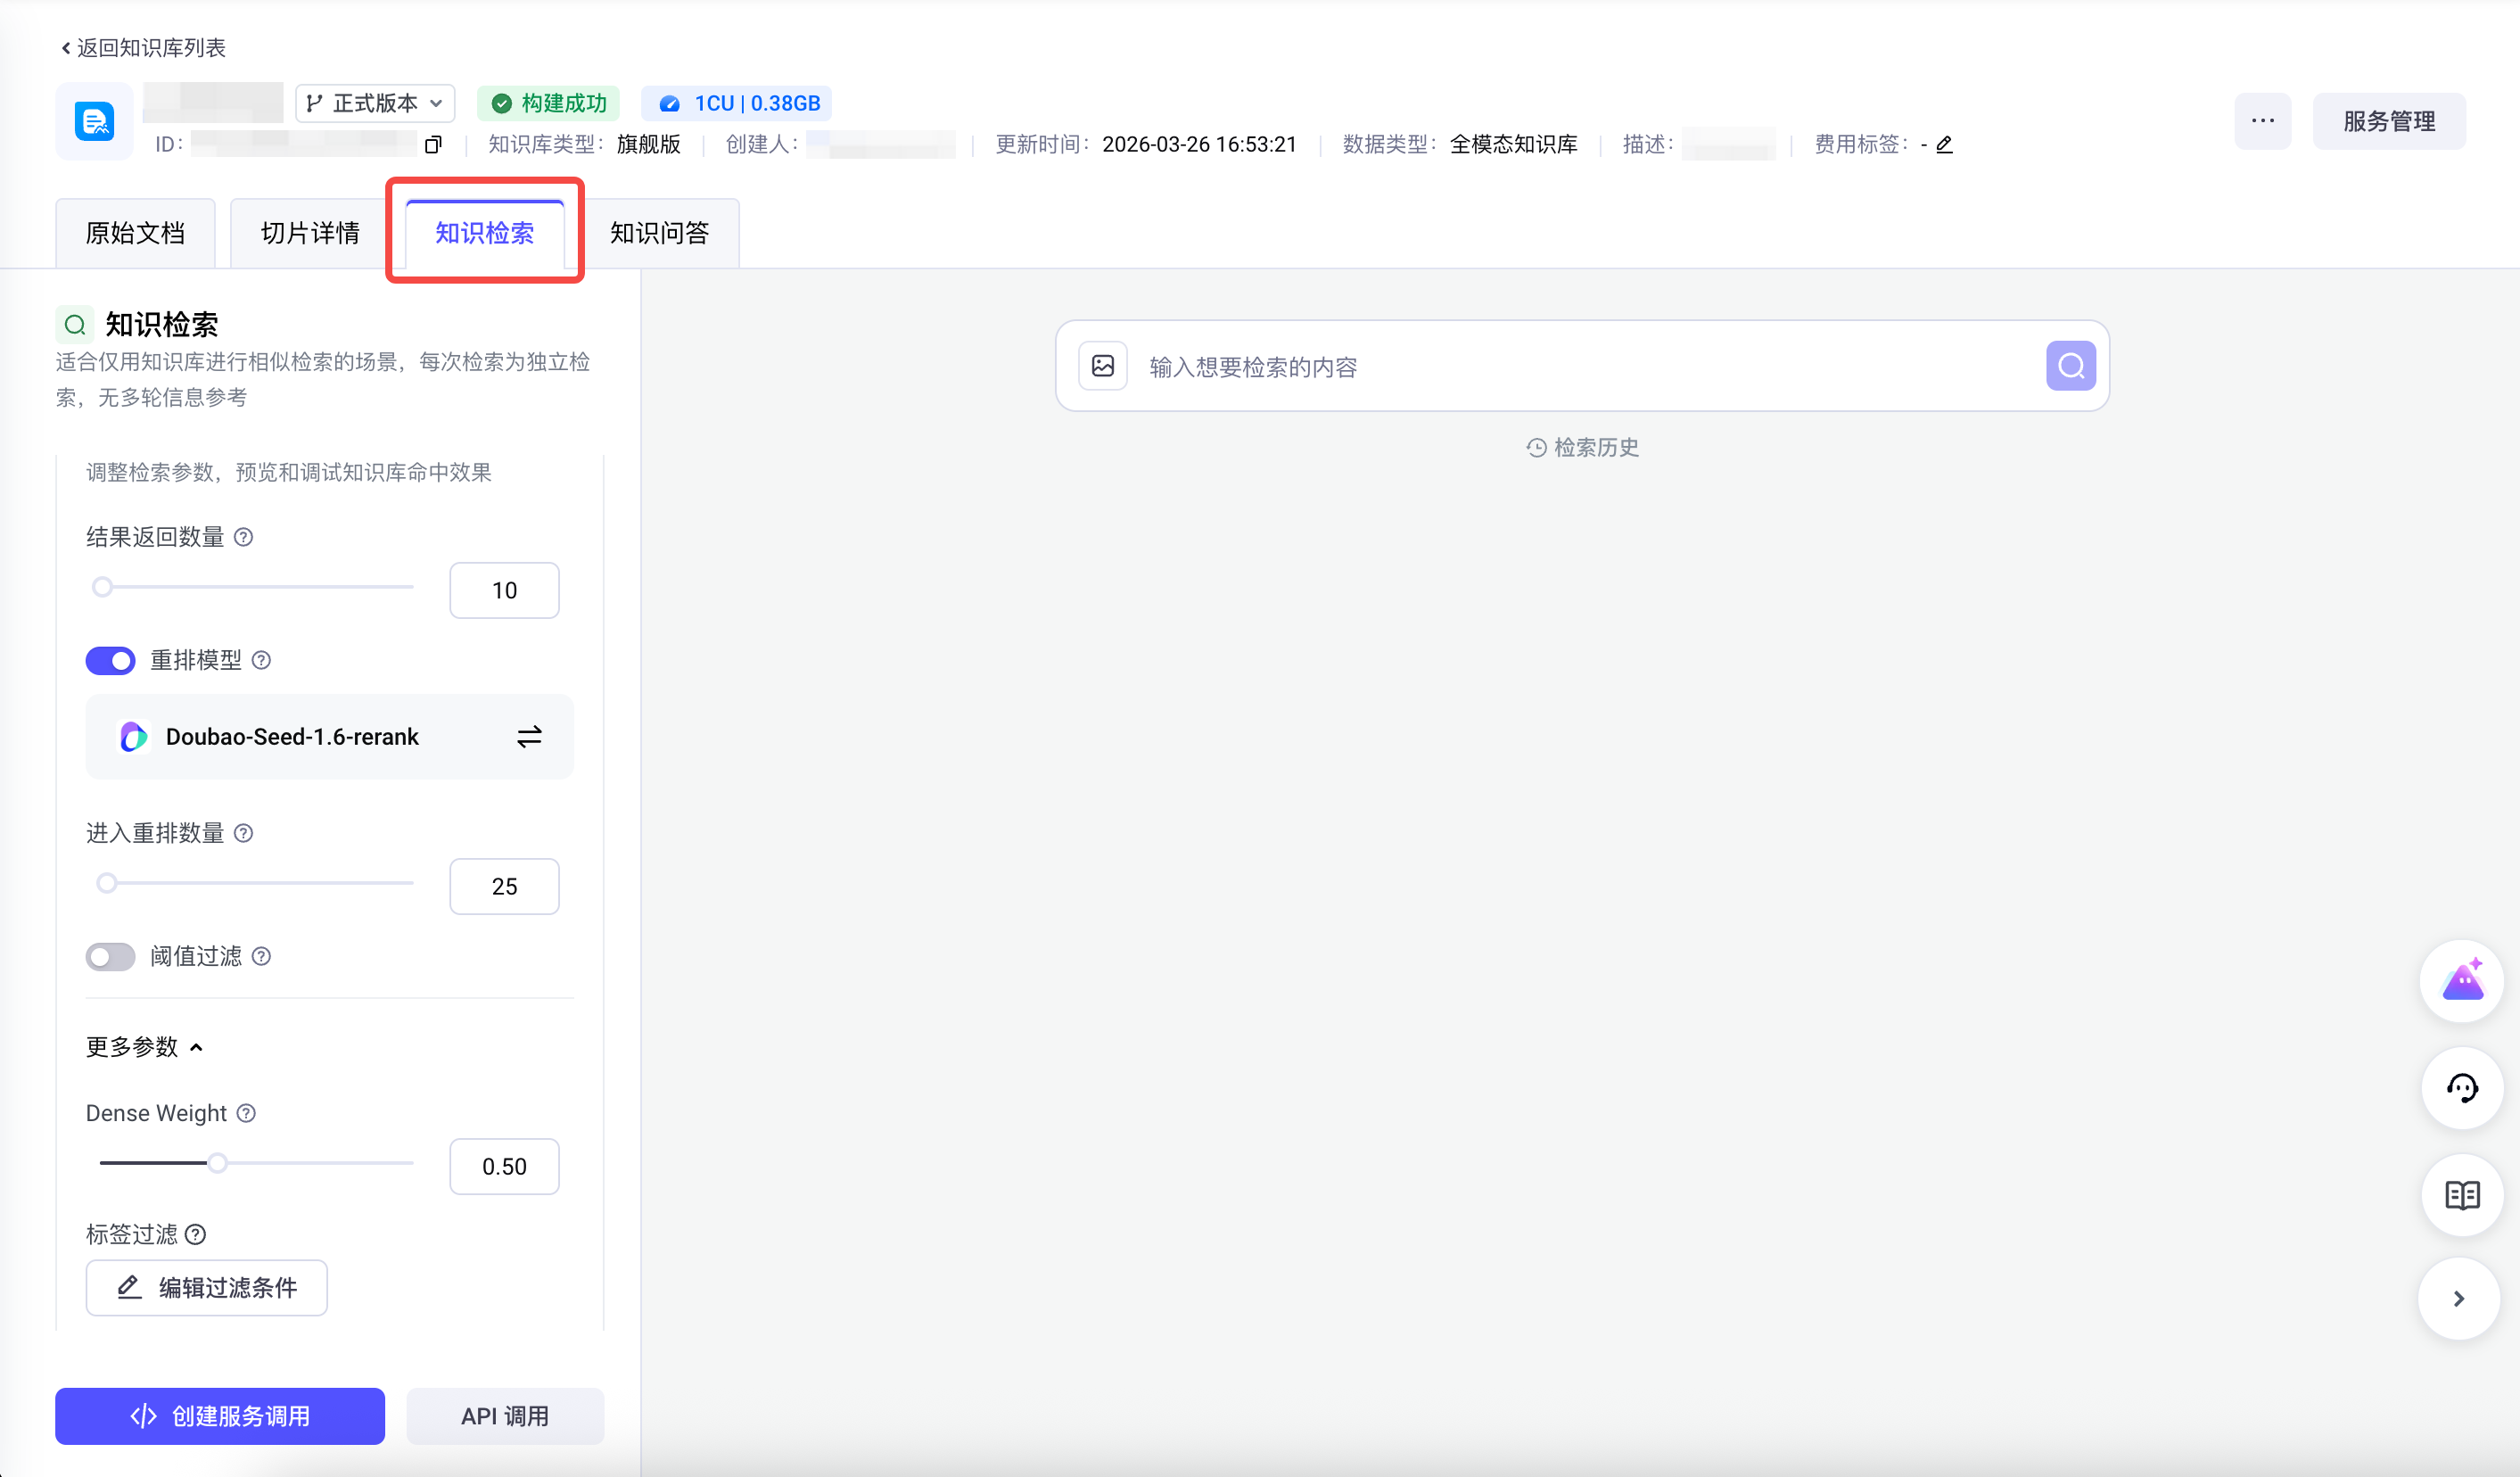Edit the cost tag pencil icon

coord(1944,145)
